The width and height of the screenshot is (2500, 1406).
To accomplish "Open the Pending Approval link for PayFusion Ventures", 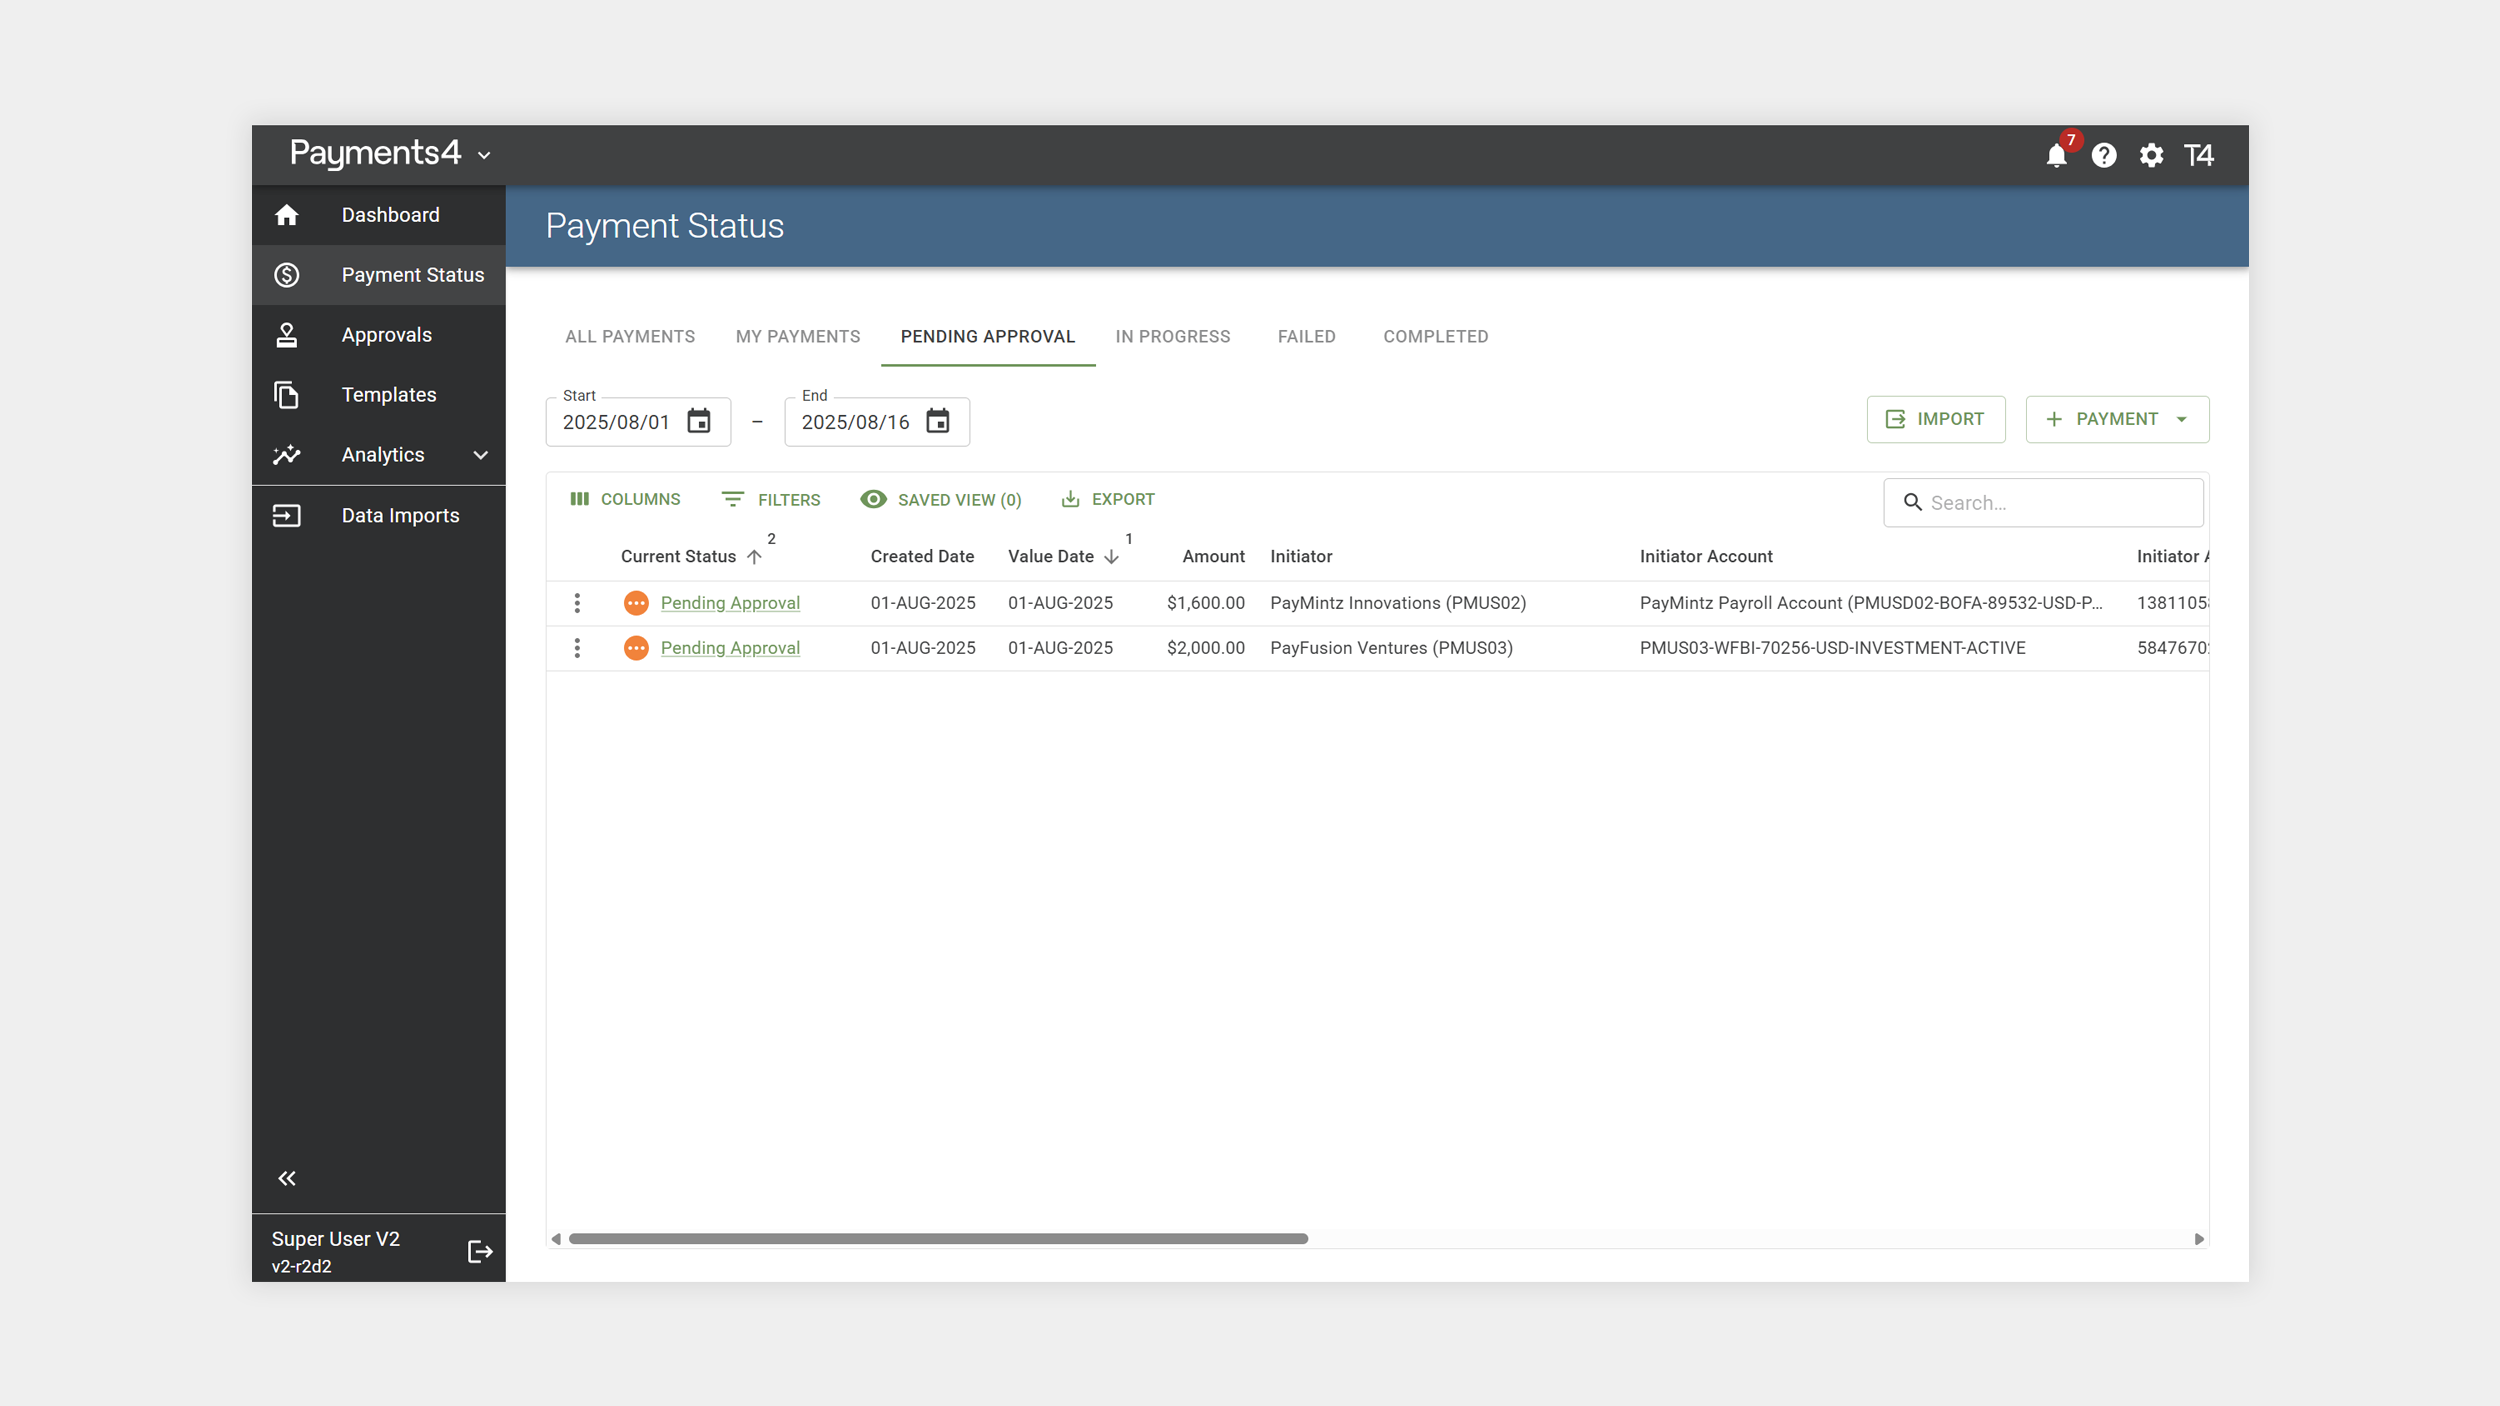I will [x=730, y=648].
